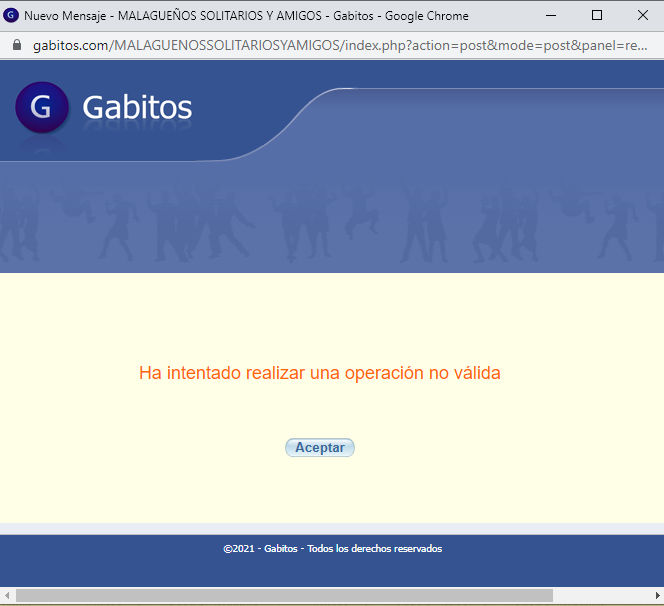Click the horizontal scrollbar thumb
Screen dimensions: 664x606
pos(284,596)
